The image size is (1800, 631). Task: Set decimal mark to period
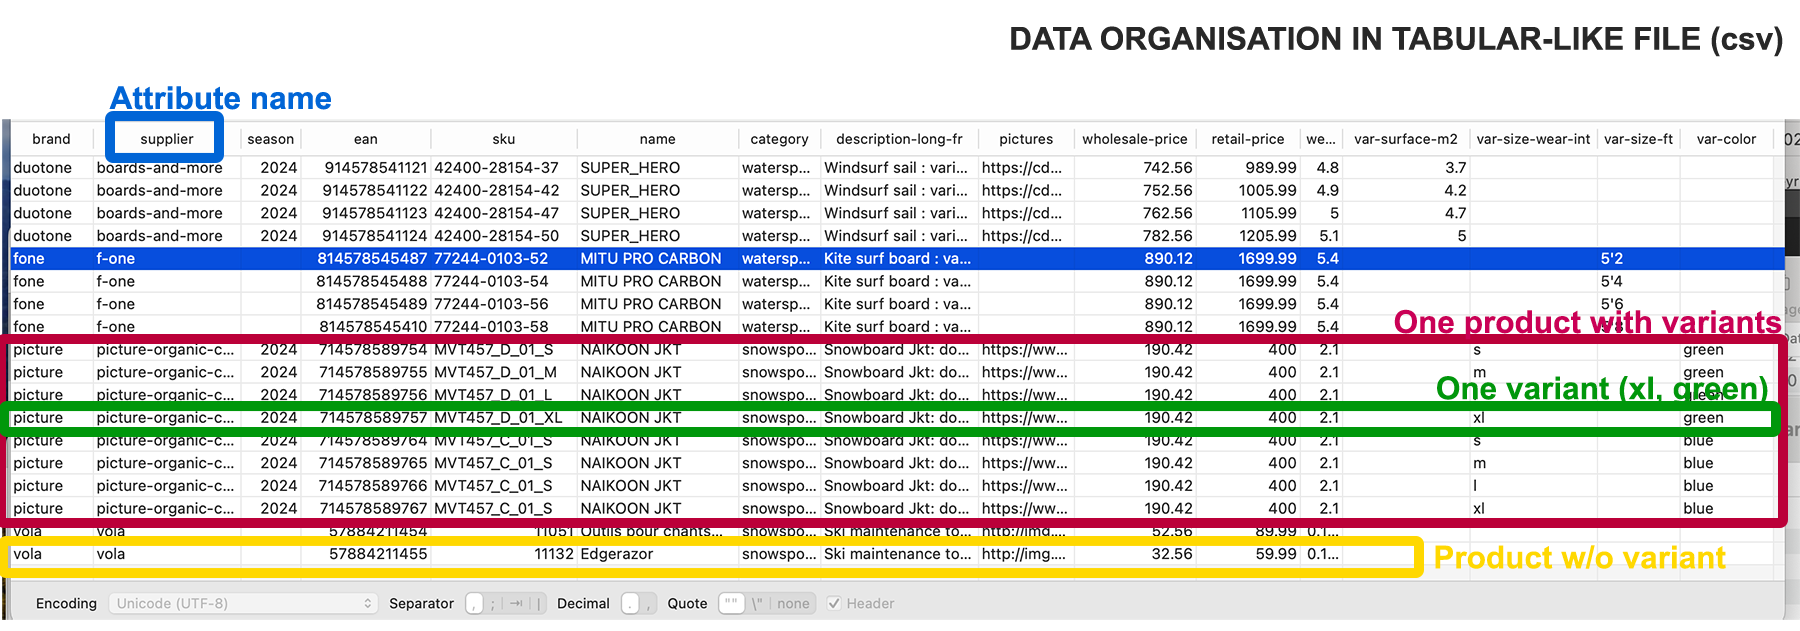tap(630, 604)
